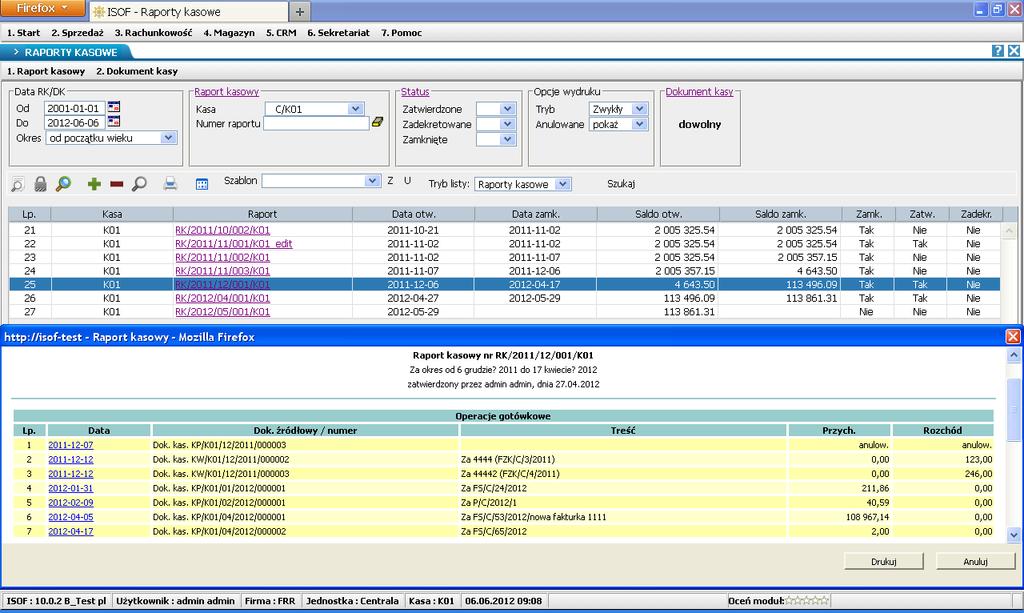Click the blue table grid icon

click(202, 185)
